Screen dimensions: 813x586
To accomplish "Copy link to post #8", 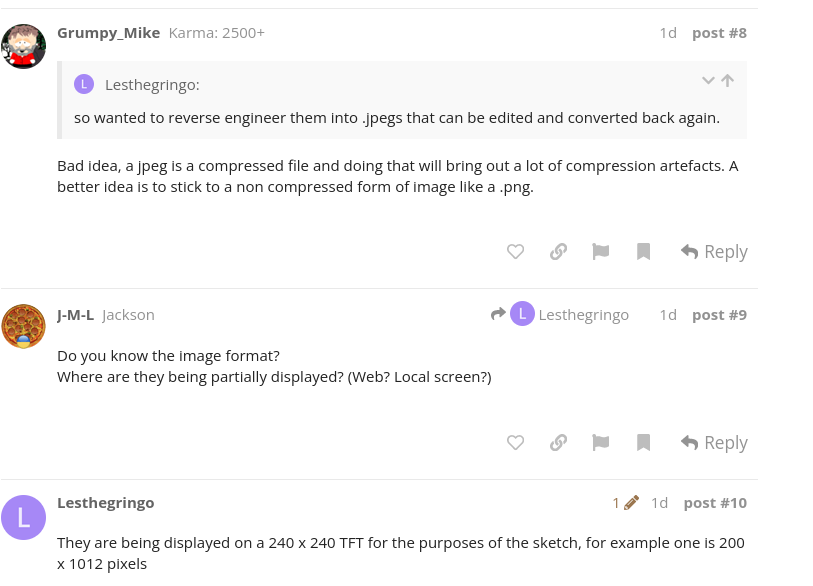I will tap(559, 252).
